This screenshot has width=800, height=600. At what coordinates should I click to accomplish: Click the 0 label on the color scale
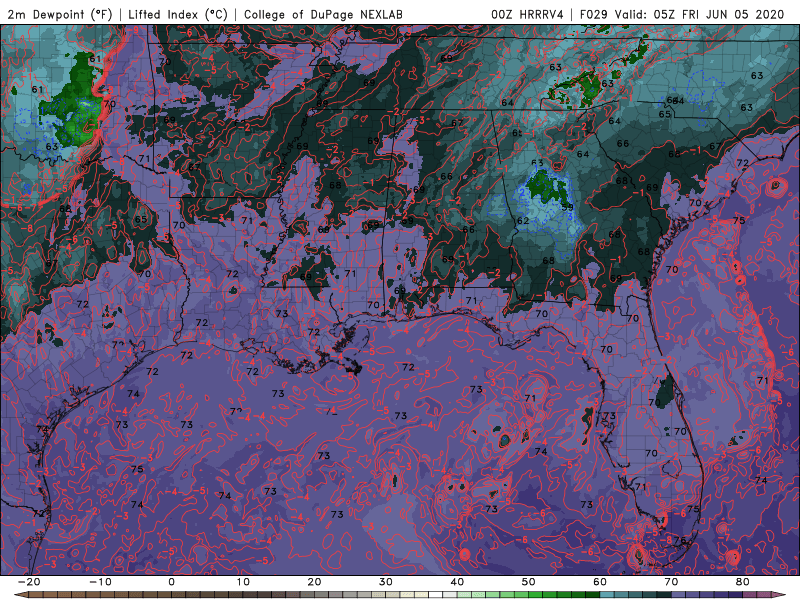tap(171, 582)
